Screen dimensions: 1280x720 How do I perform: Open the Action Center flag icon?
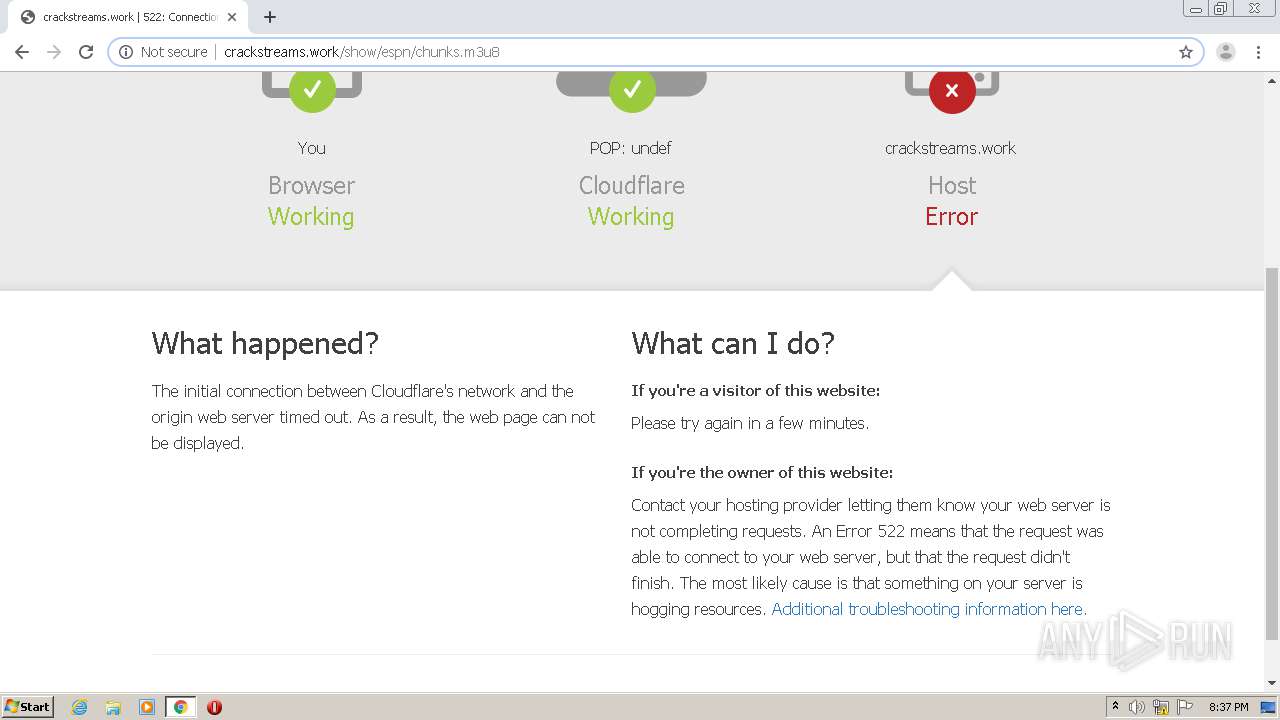(x=1185, y=707)
